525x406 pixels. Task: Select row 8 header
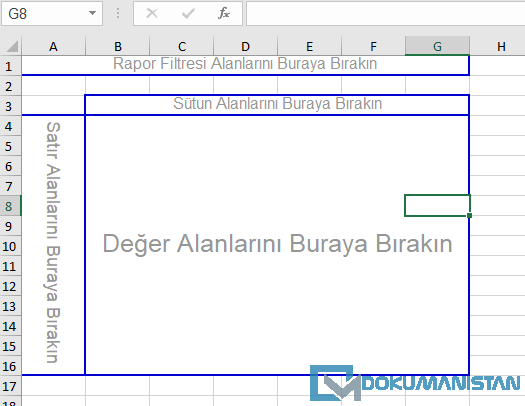[x=10, y=206]
